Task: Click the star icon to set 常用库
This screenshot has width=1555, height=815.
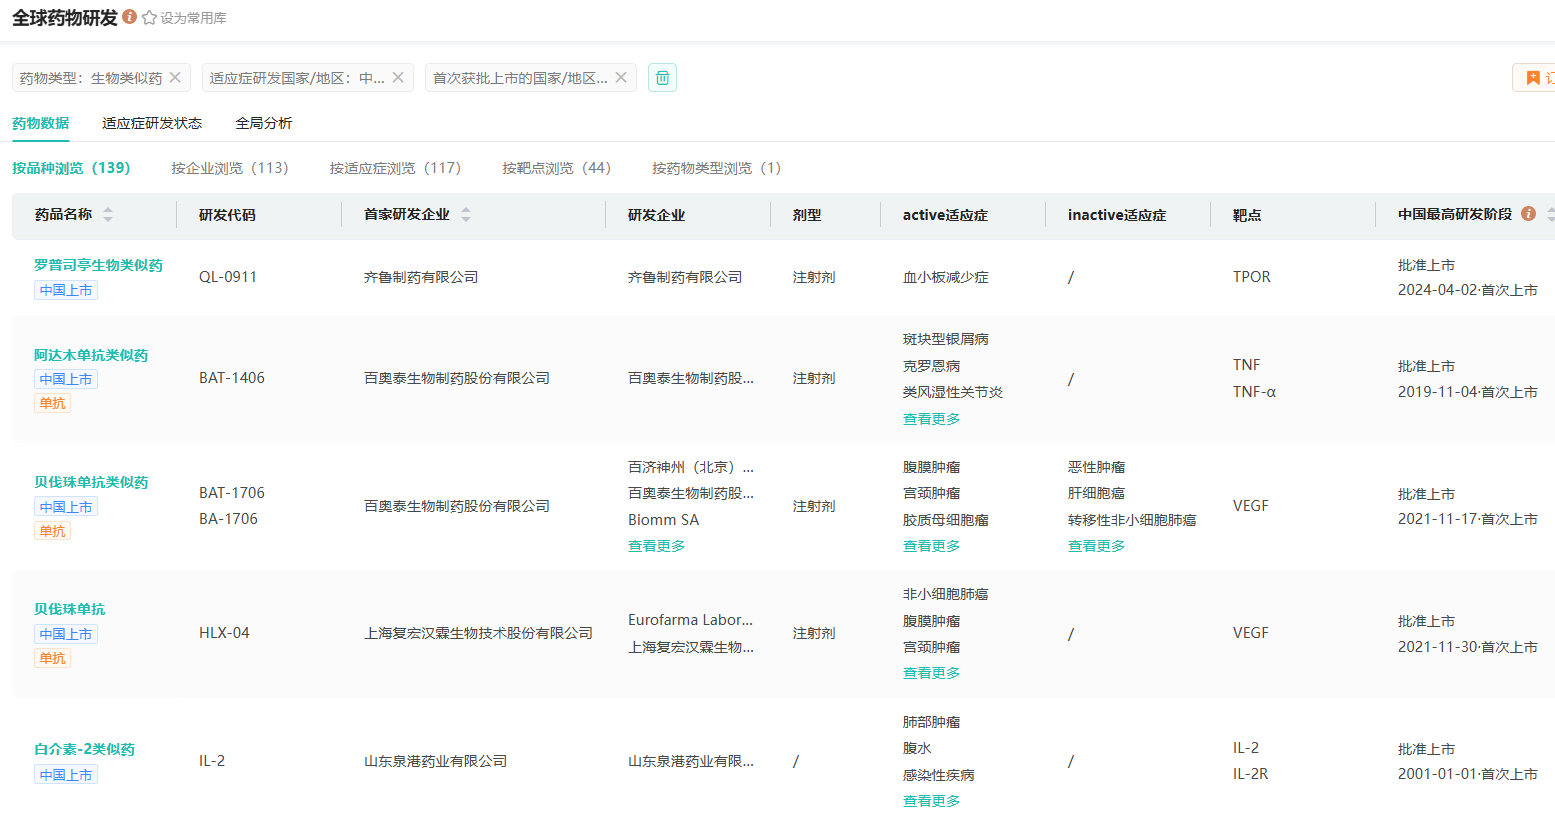Action: pos(150,18)
